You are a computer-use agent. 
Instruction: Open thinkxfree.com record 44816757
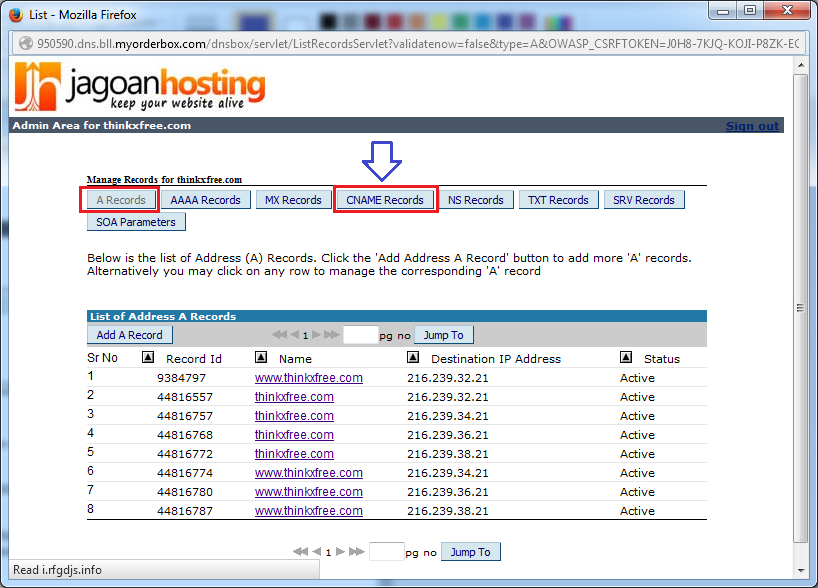294,416
